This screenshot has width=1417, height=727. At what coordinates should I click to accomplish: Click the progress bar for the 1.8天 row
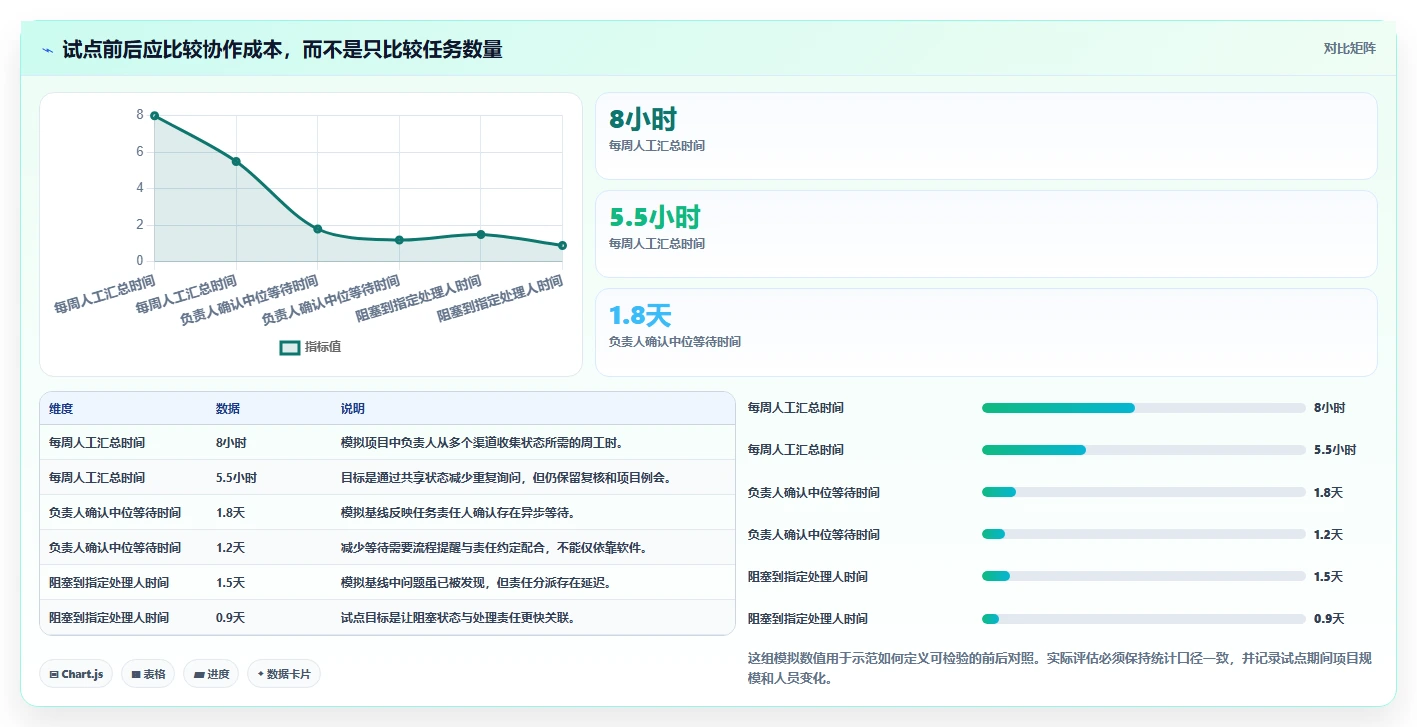click(x=1144, y=492)
